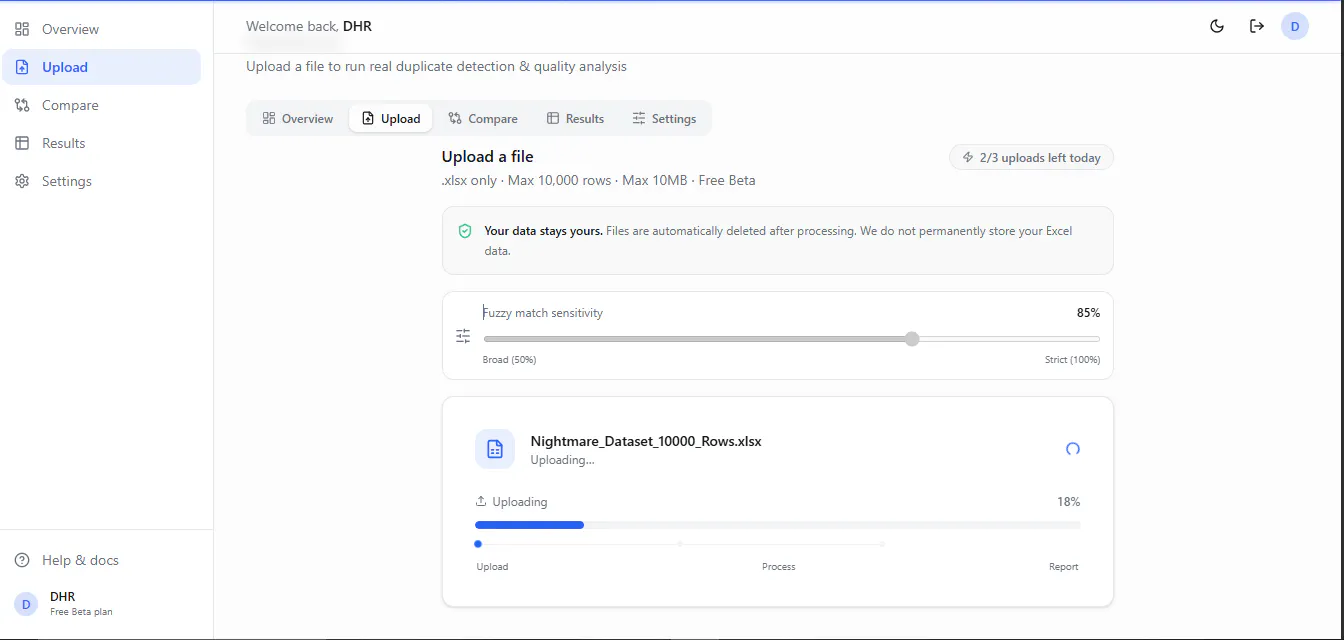Viewport: 1344px width, 640px height.
Task: Click the sidebar Upload file icon
Action: point(22,67)
